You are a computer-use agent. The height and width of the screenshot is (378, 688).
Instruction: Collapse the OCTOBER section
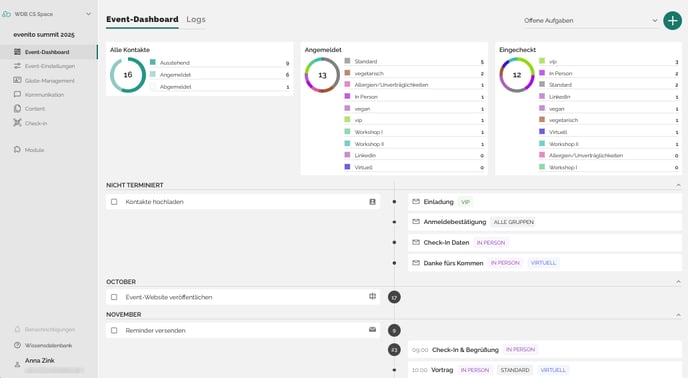click(x=678, y=282)
